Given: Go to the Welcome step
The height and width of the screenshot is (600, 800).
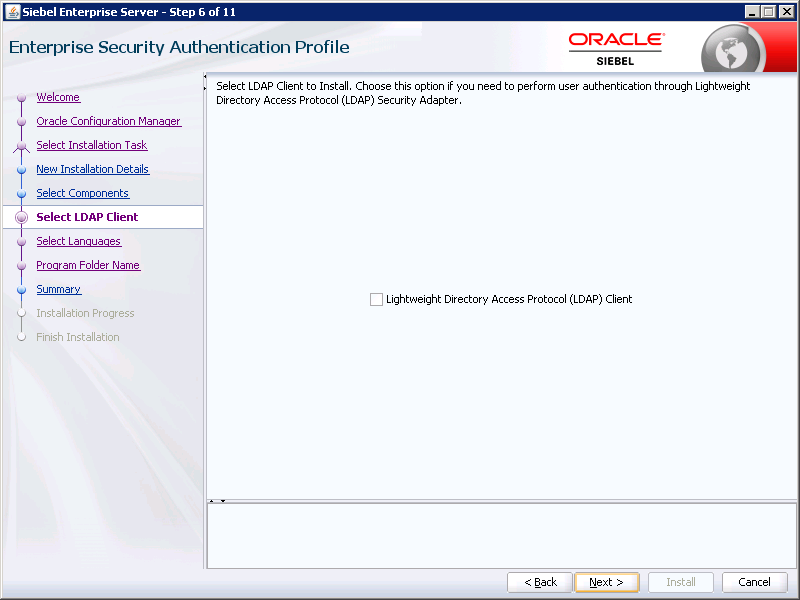Looking at the screenshot, I should (58, 97).
